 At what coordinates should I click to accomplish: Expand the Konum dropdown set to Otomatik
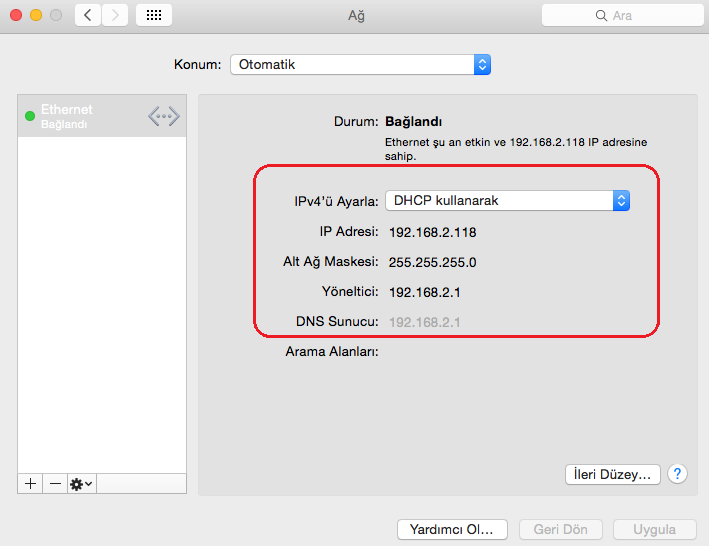click(360, 64)
